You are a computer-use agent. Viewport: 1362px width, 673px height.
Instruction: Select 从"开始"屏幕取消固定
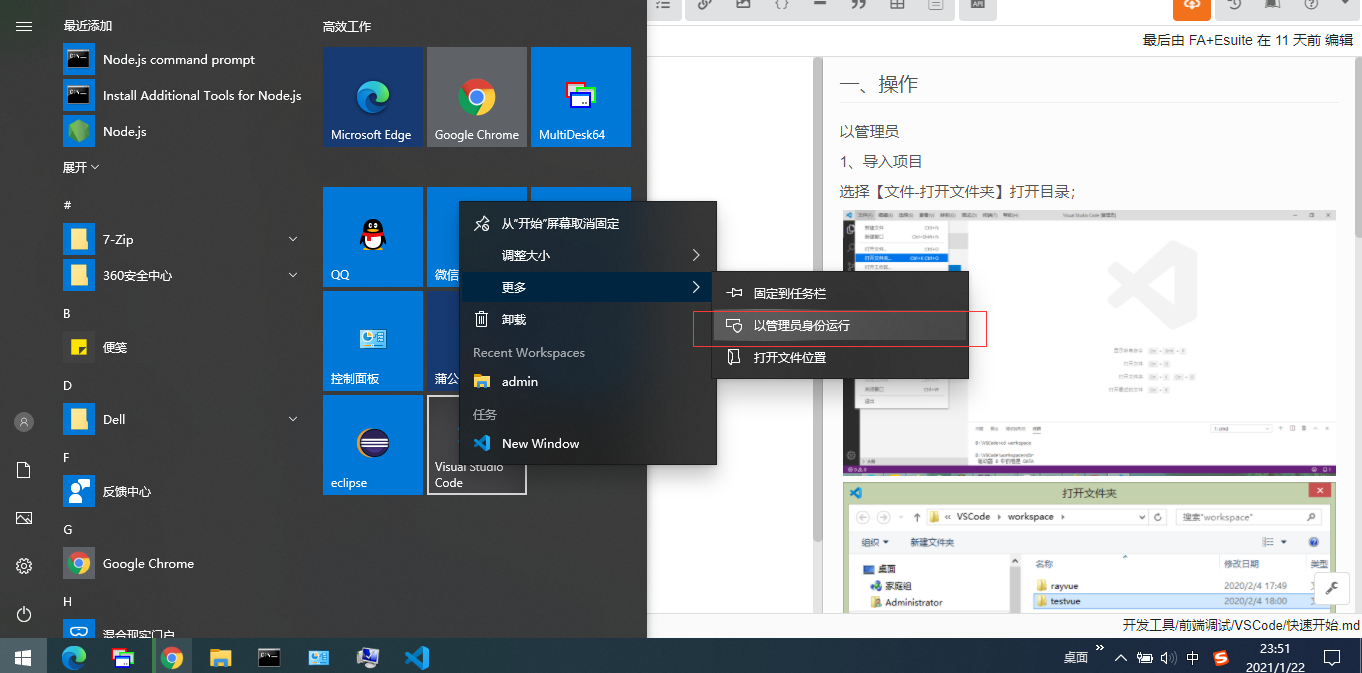(588, 224)
